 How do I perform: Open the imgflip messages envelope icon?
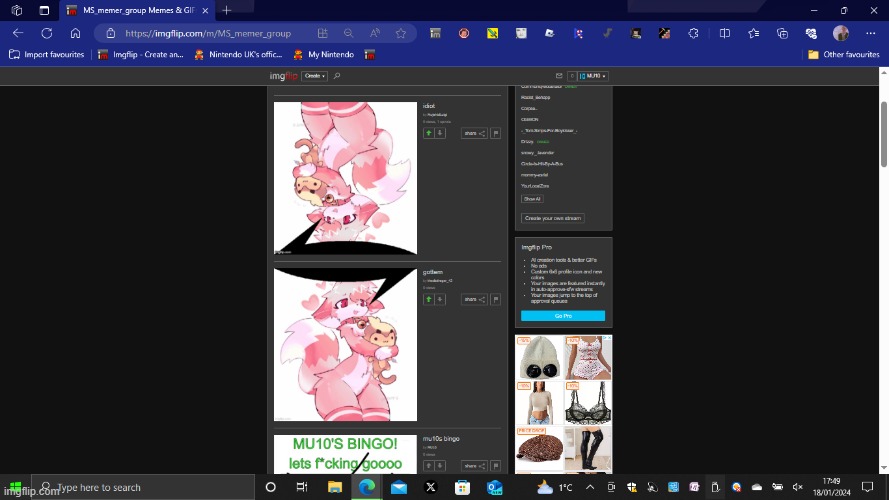tap(559, 76)
